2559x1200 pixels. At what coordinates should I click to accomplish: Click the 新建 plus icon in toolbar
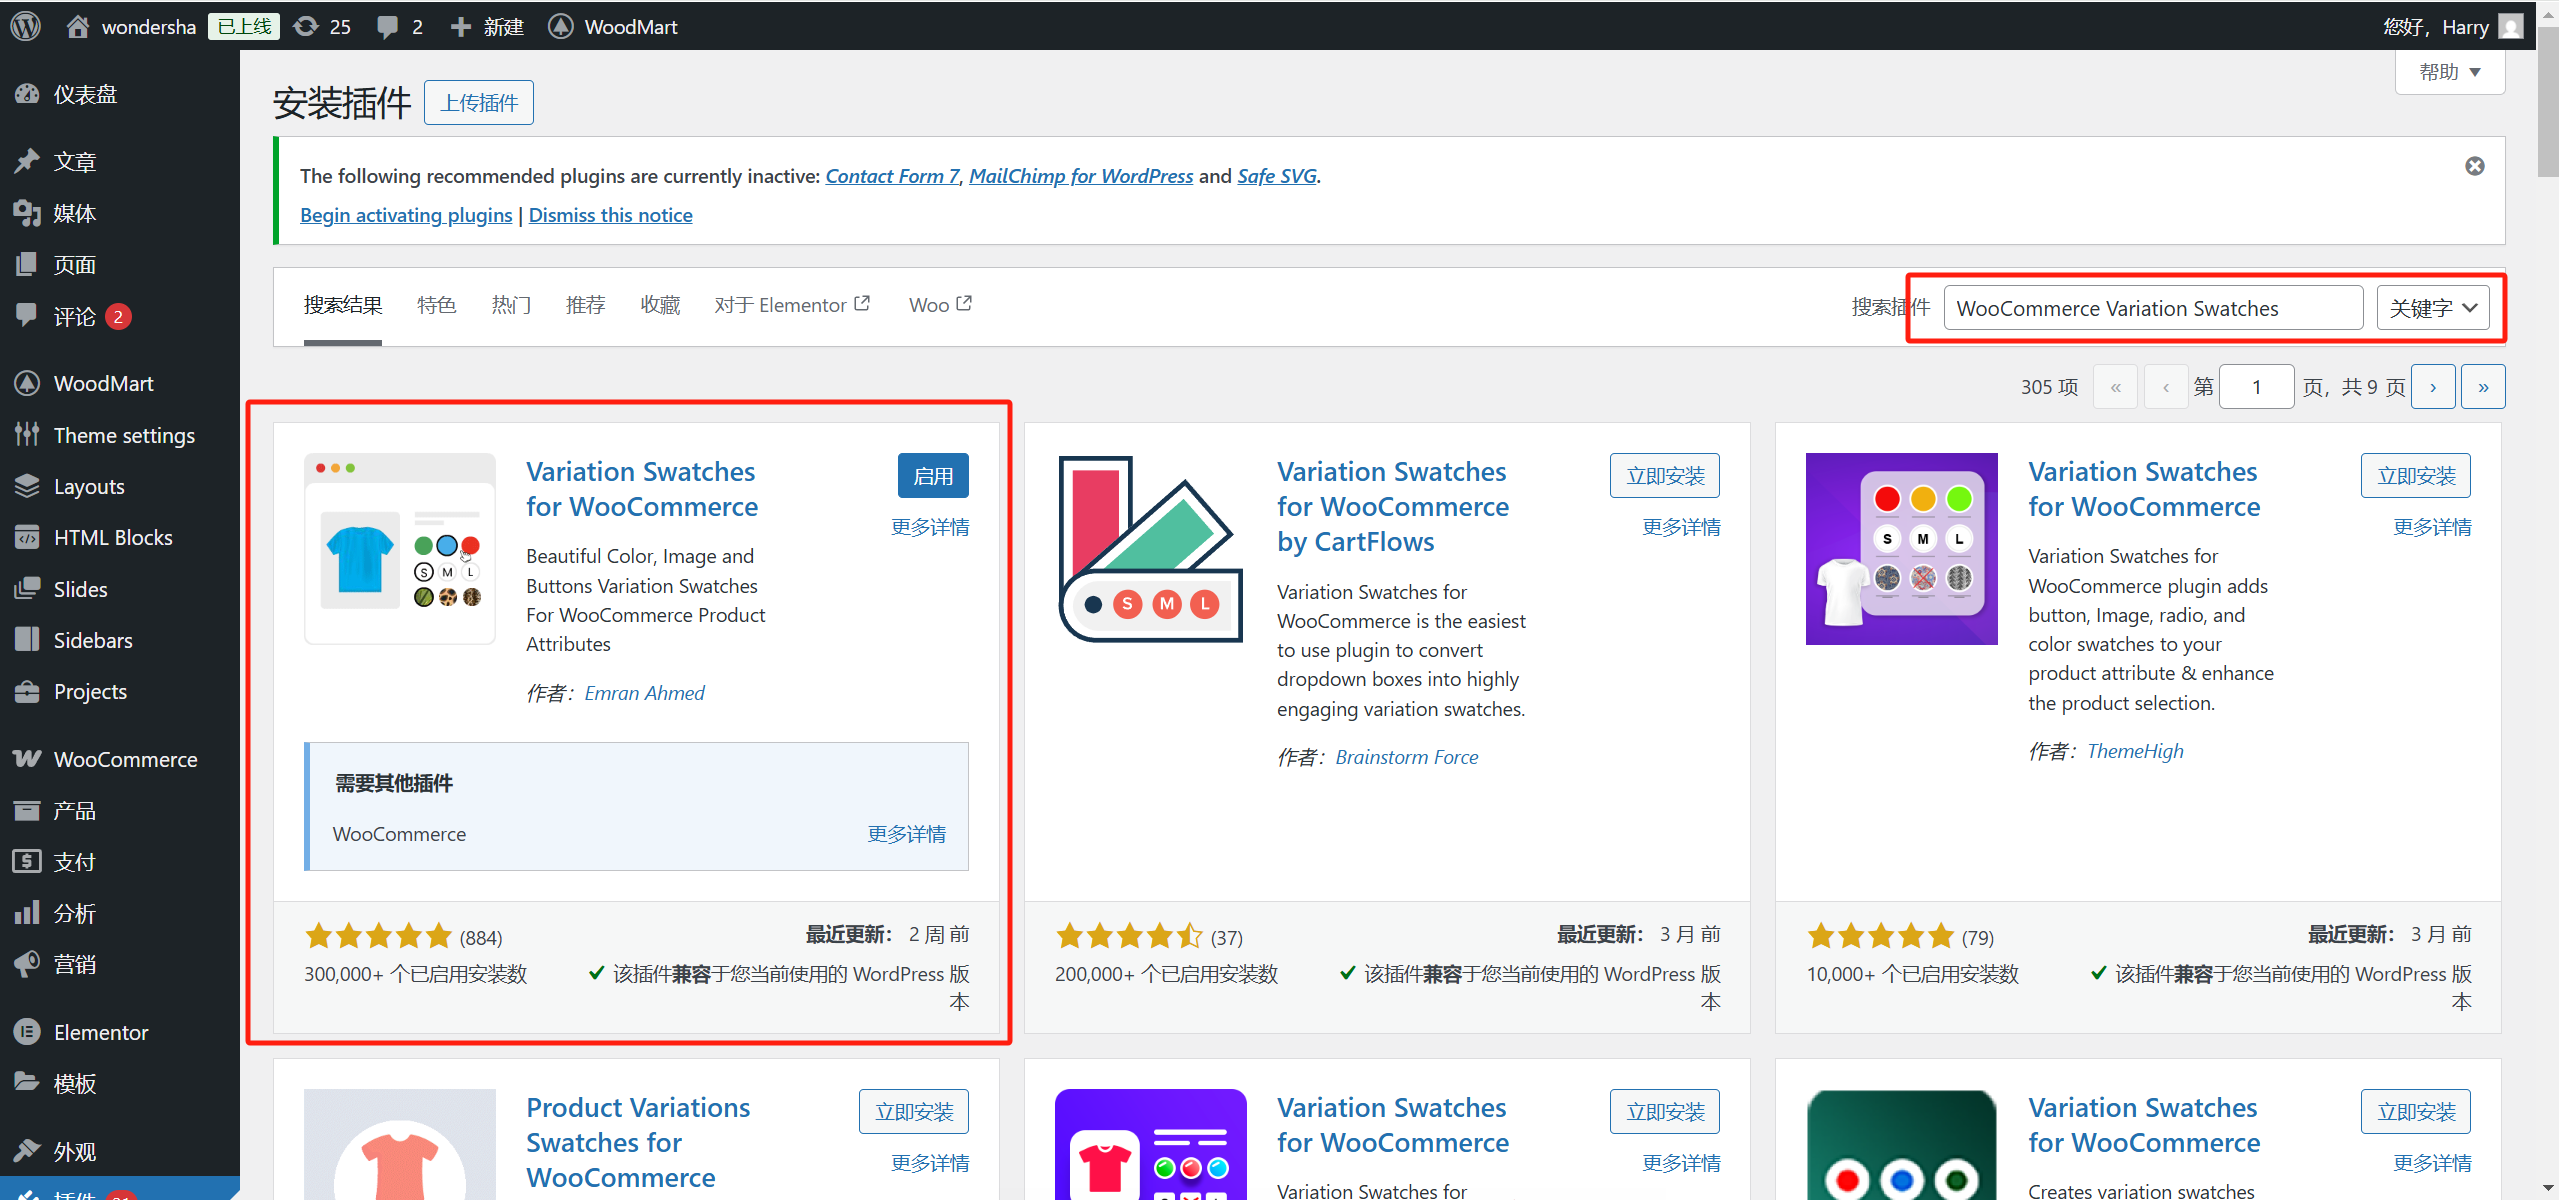(460, 26)
